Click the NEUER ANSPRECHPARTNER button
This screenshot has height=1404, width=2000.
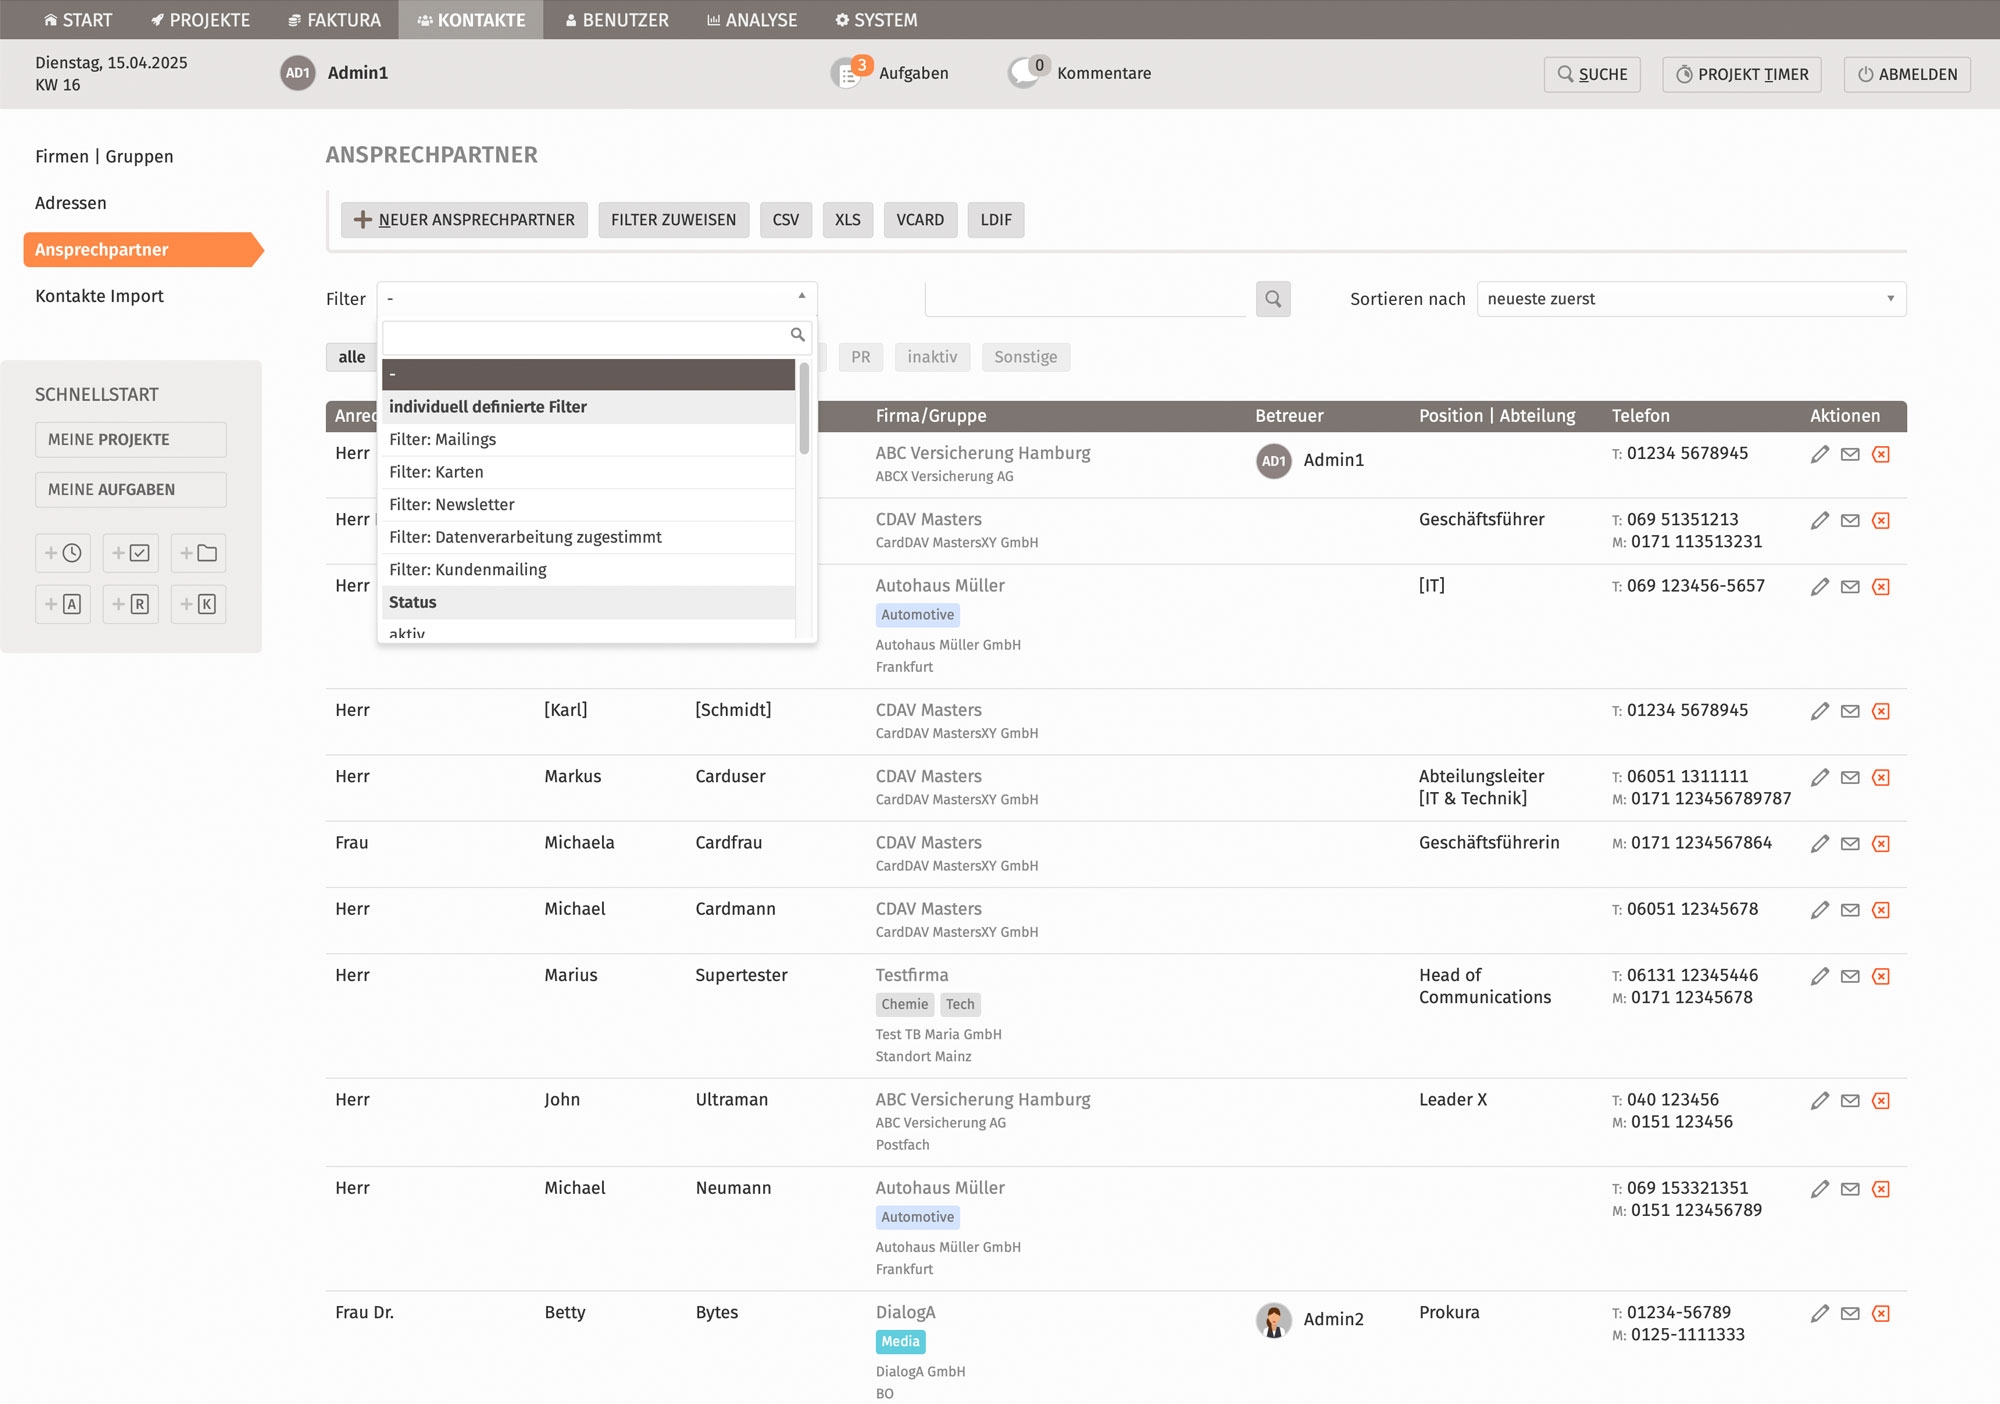click(464, 220)
